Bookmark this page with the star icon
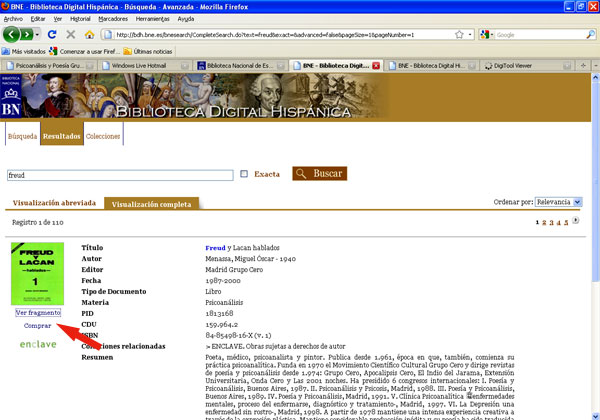Screen dimensions: 600x420 [459, 35]
